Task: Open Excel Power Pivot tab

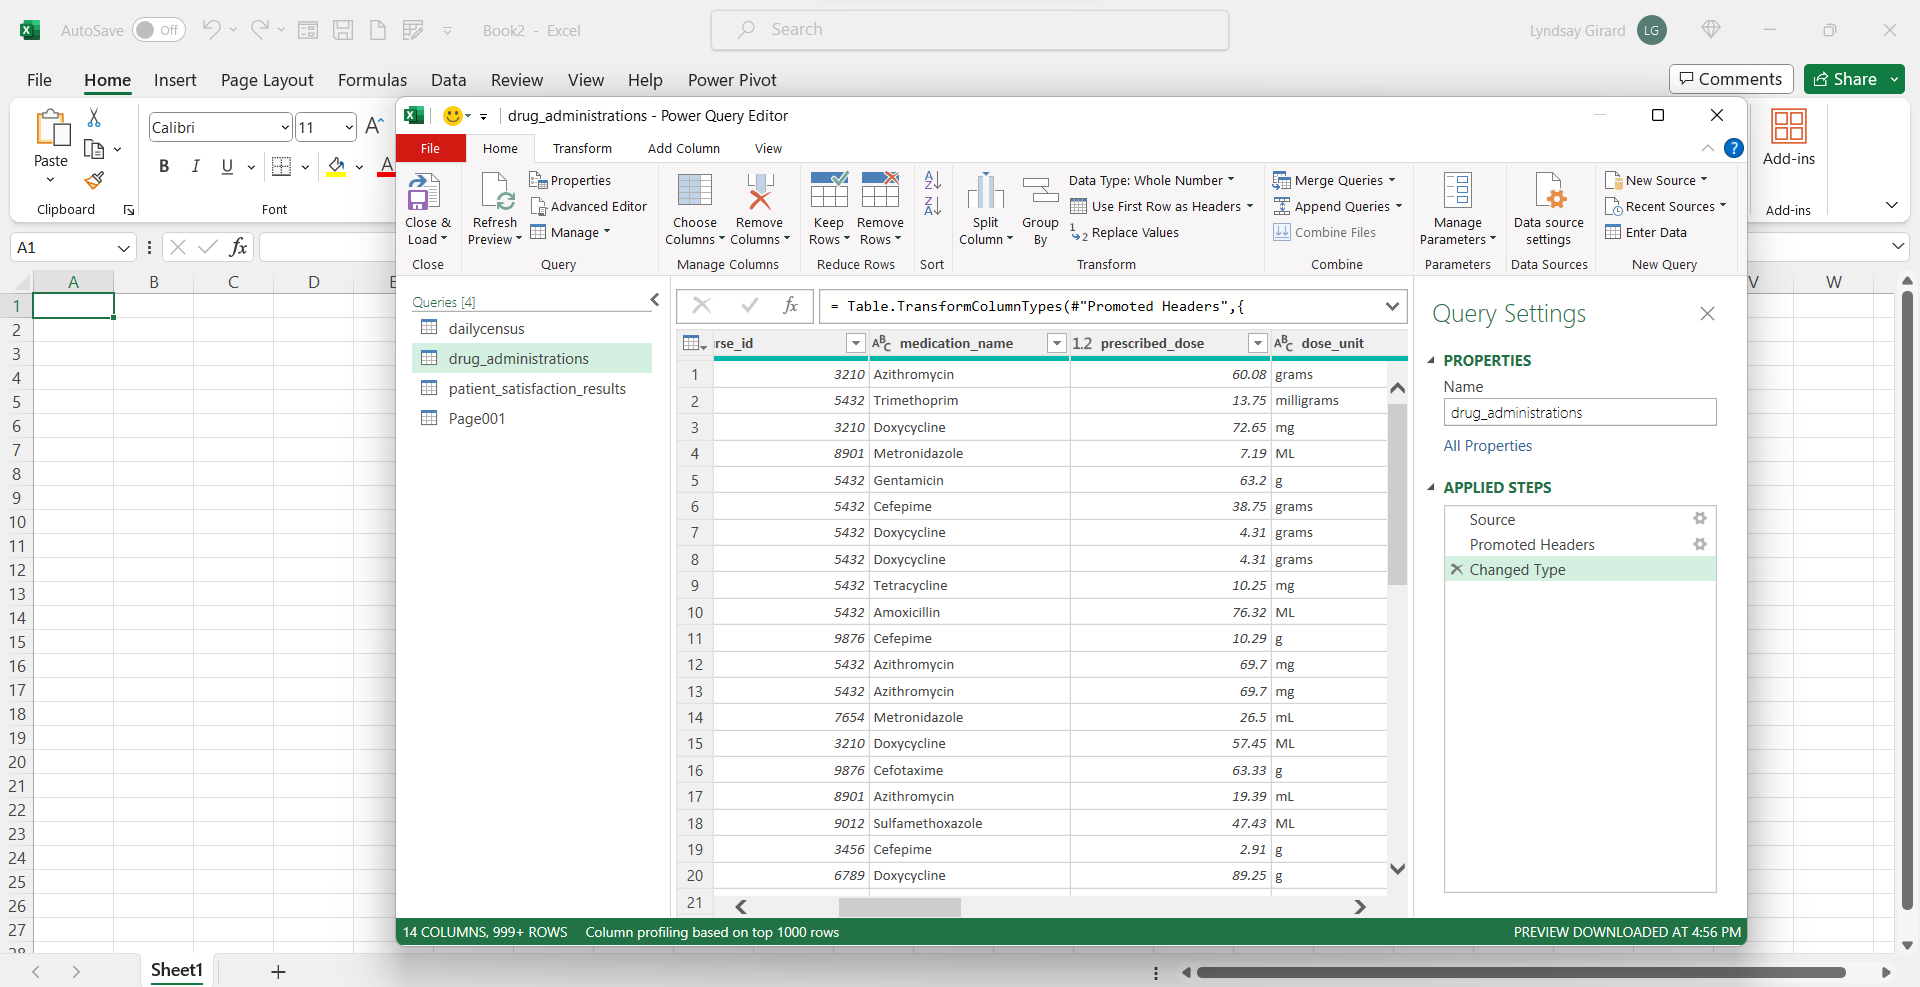Action: pos(732,80)
